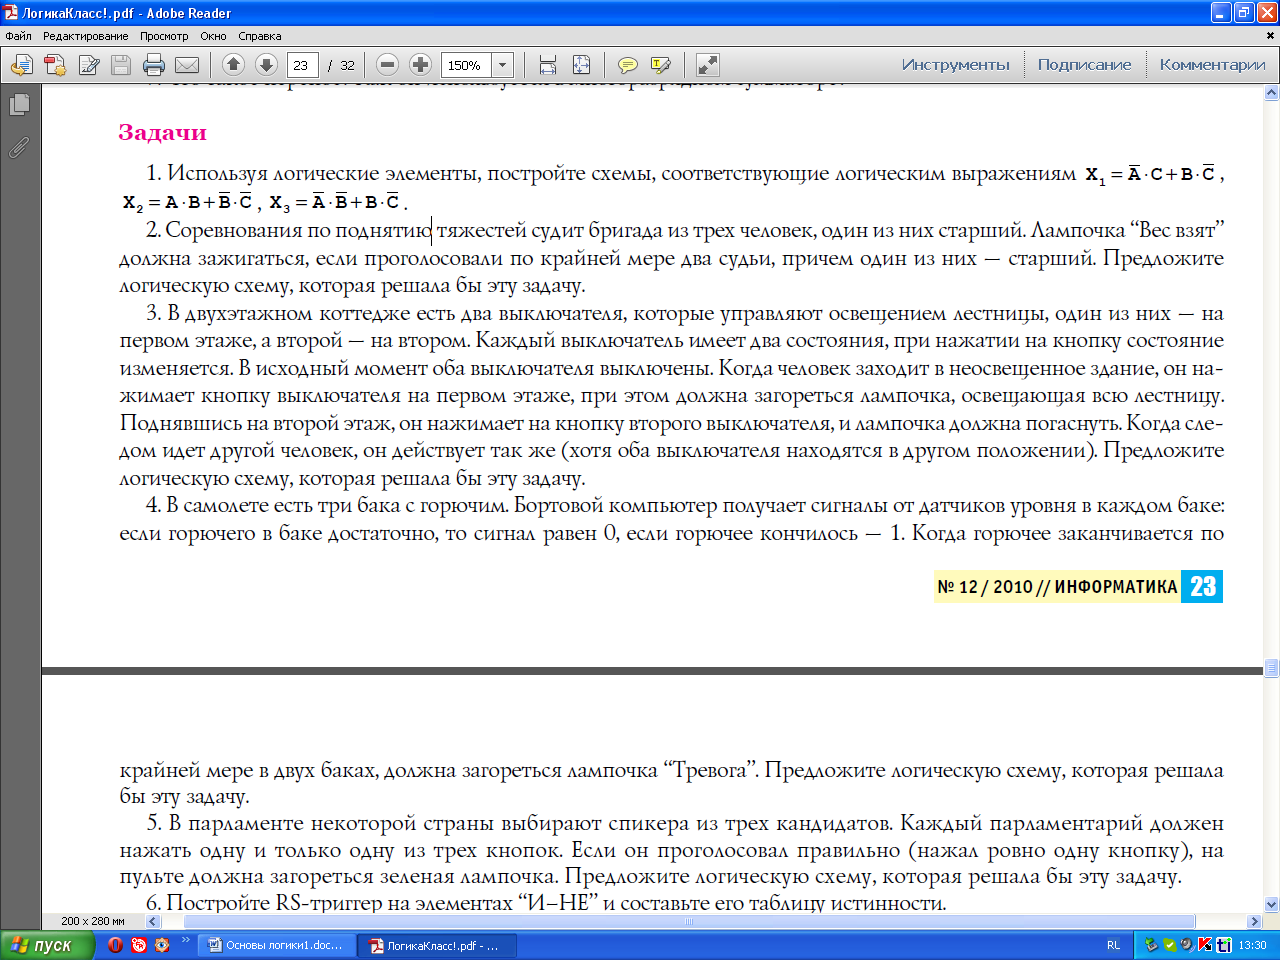Select the Highlight Text tool
This screenshot has width=1280, height=960.
[660, 65]
